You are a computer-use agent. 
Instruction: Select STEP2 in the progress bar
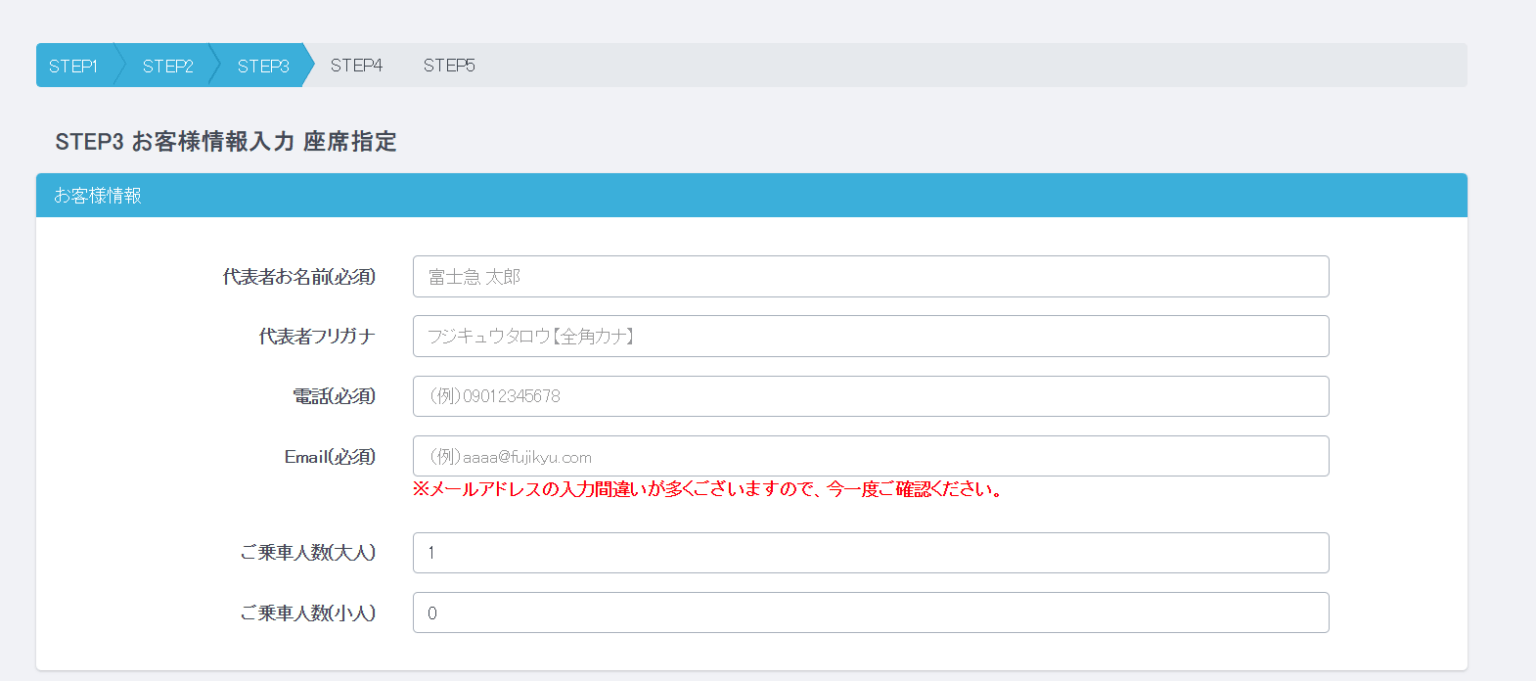[167, 66]
